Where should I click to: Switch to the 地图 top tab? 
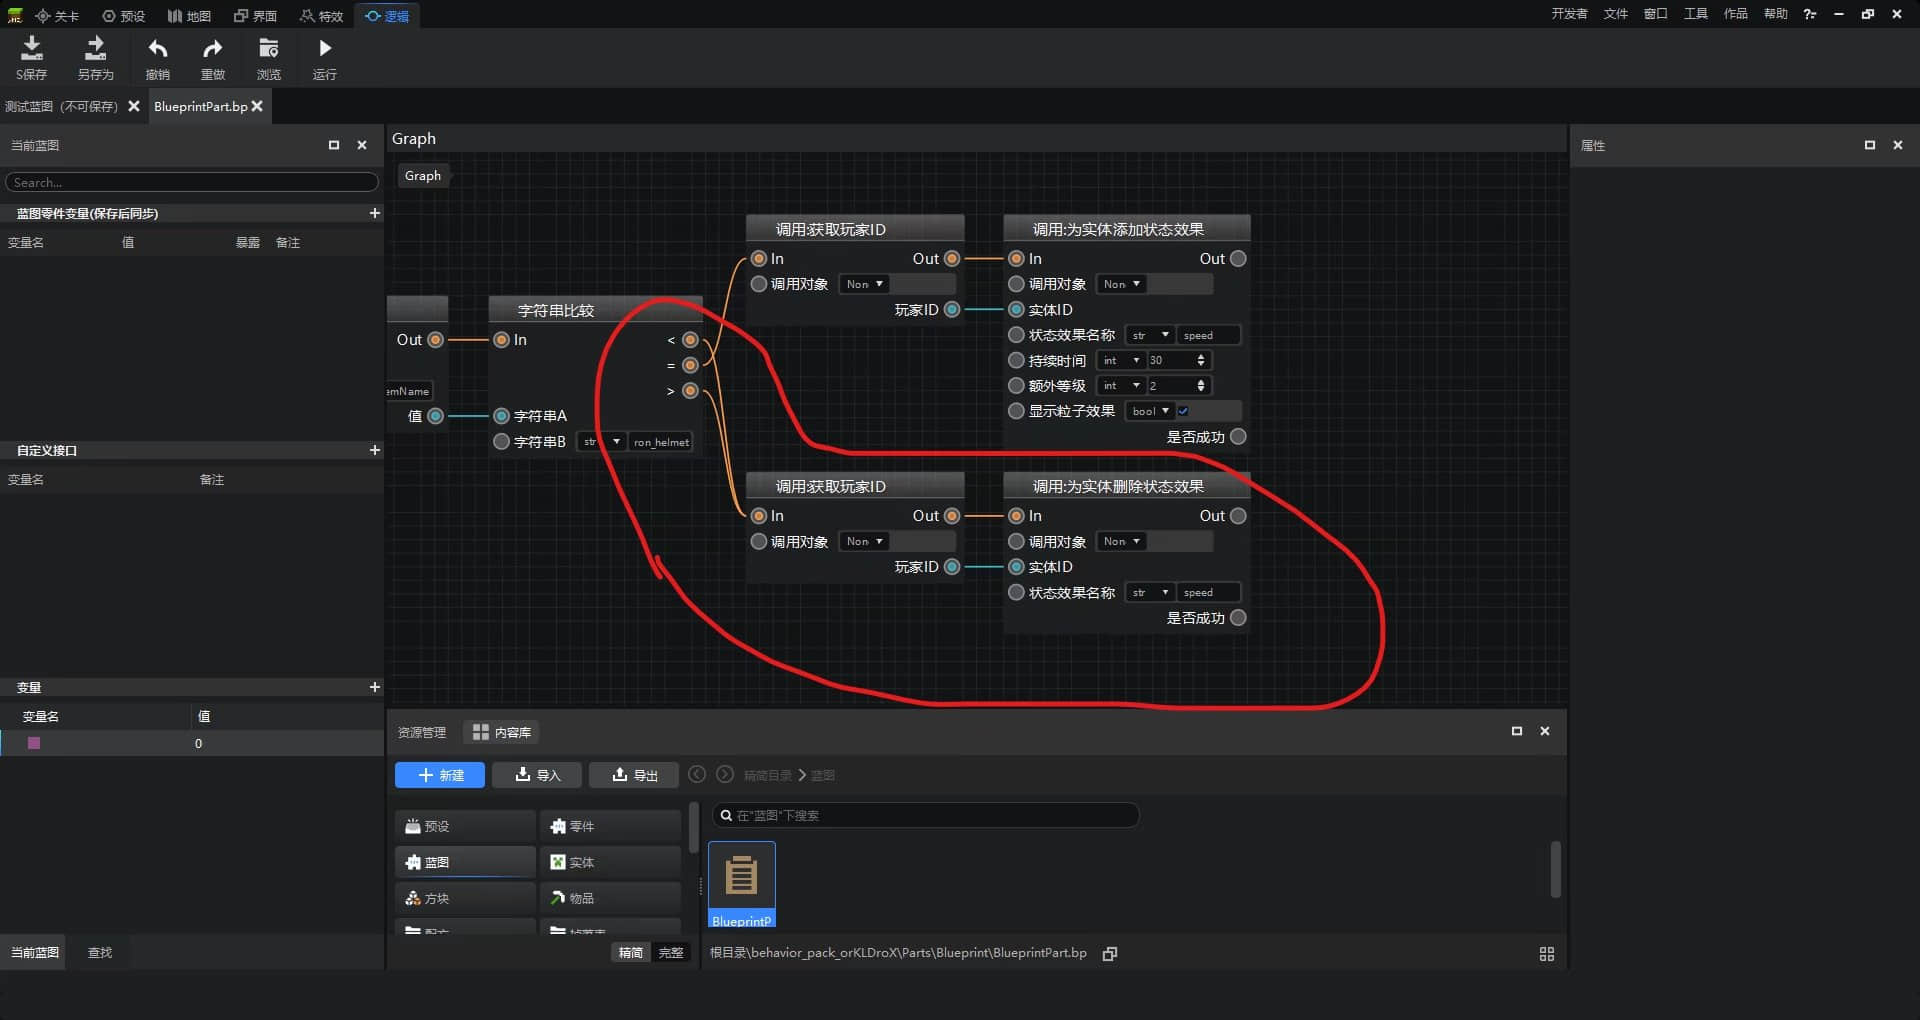189,16
